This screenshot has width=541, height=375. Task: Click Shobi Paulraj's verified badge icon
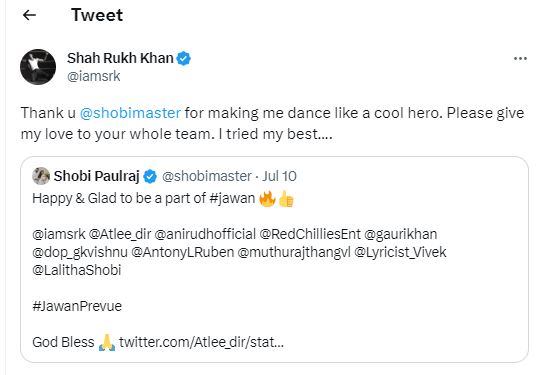click(150, 176)
